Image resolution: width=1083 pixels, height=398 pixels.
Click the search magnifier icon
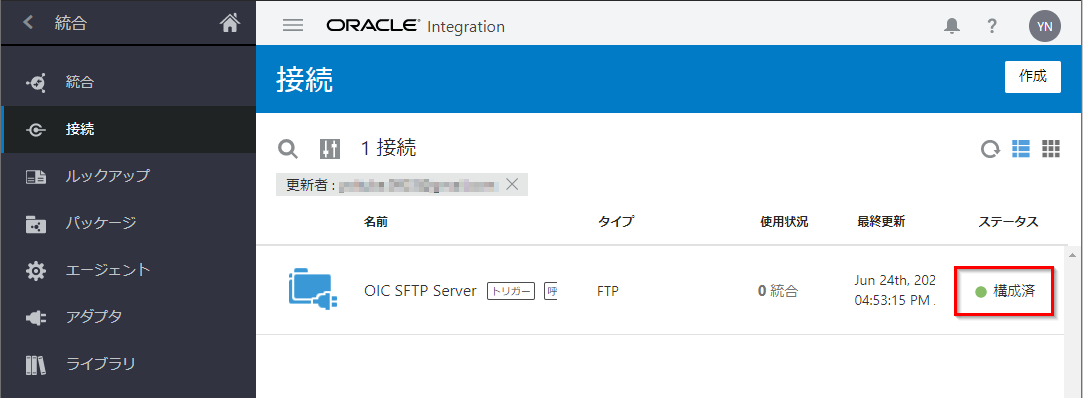click(x=287, y=148)
